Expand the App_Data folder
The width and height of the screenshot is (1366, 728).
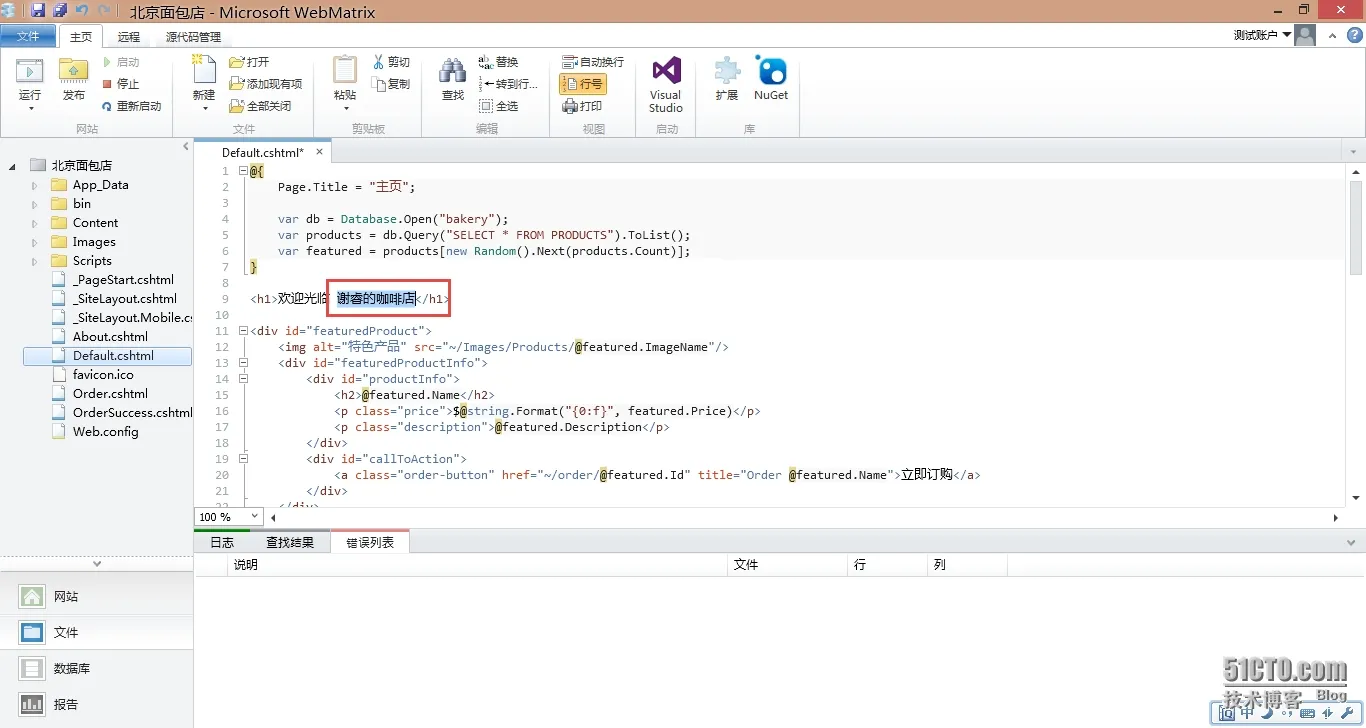[x=34, y=185]
